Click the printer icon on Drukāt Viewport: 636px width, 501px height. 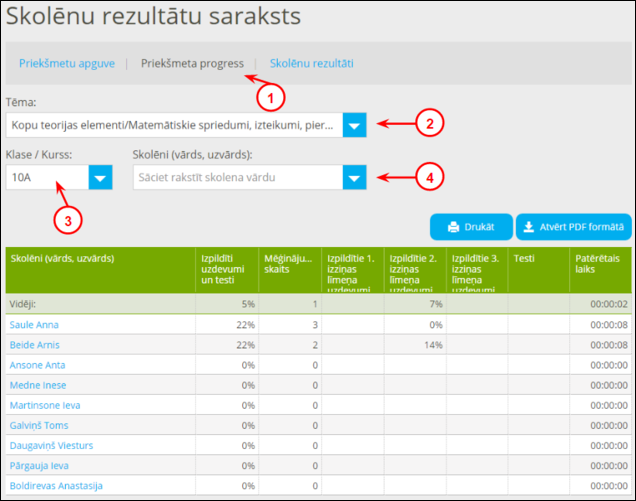coord(453,227)
